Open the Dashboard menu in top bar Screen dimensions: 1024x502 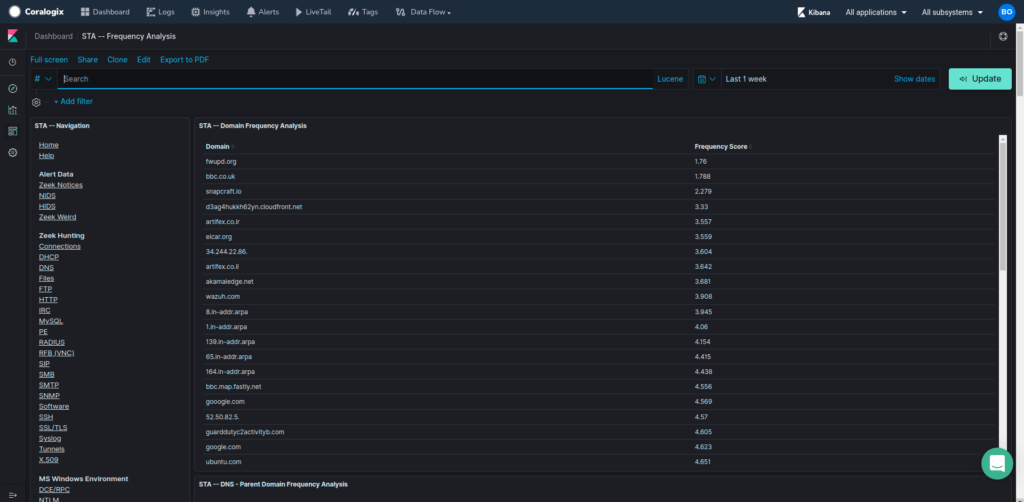pyautogui.click(x=105, y=12)
